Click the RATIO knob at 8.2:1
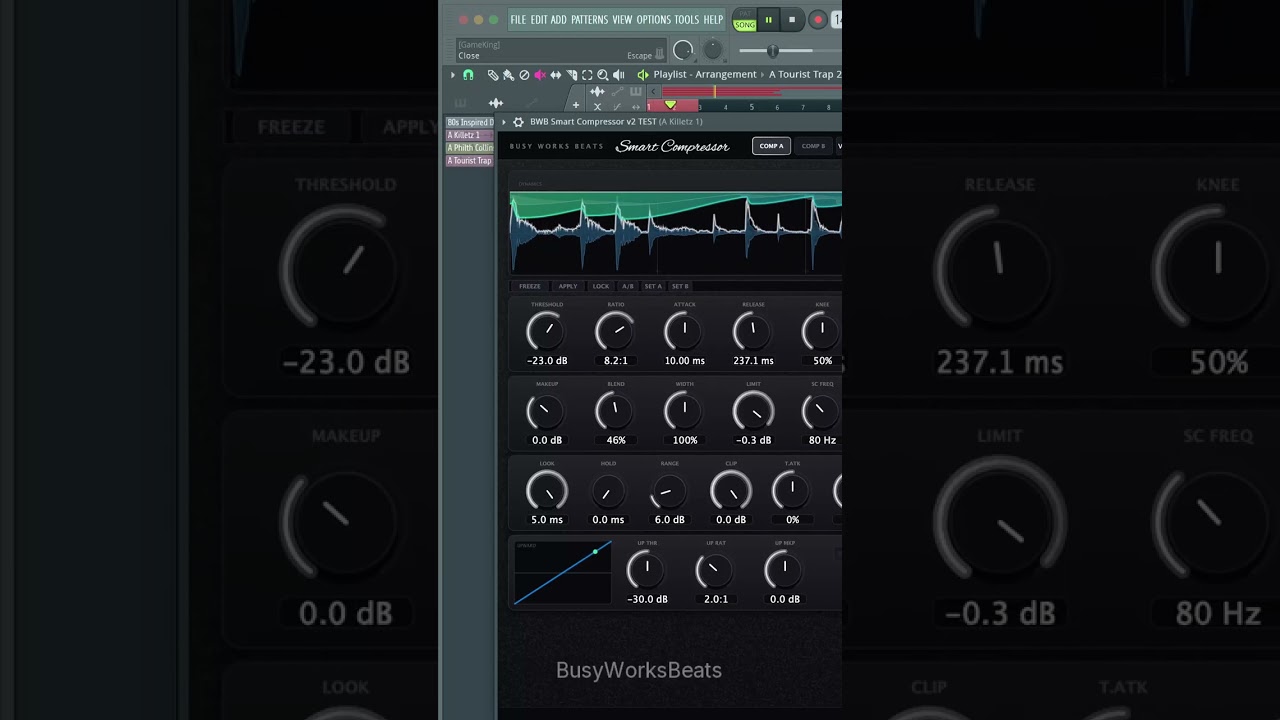The image size is (1280, 720). pyautogui.click(x=615, y=331)
